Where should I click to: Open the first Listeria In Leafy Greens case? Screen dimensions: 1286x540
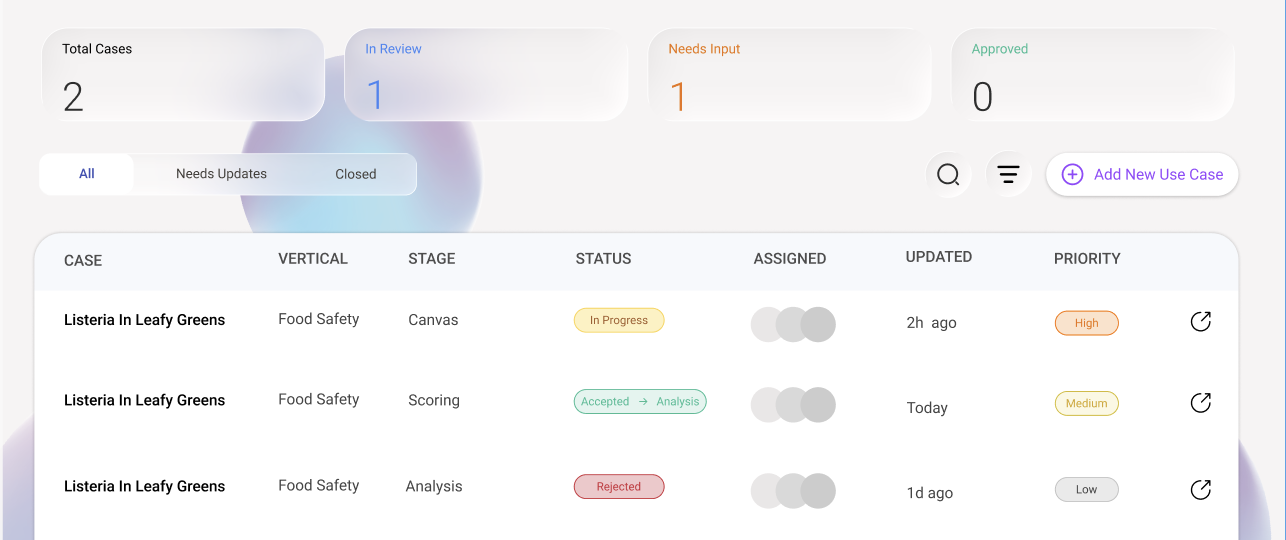pyautogui.click(x=144, y=320)
